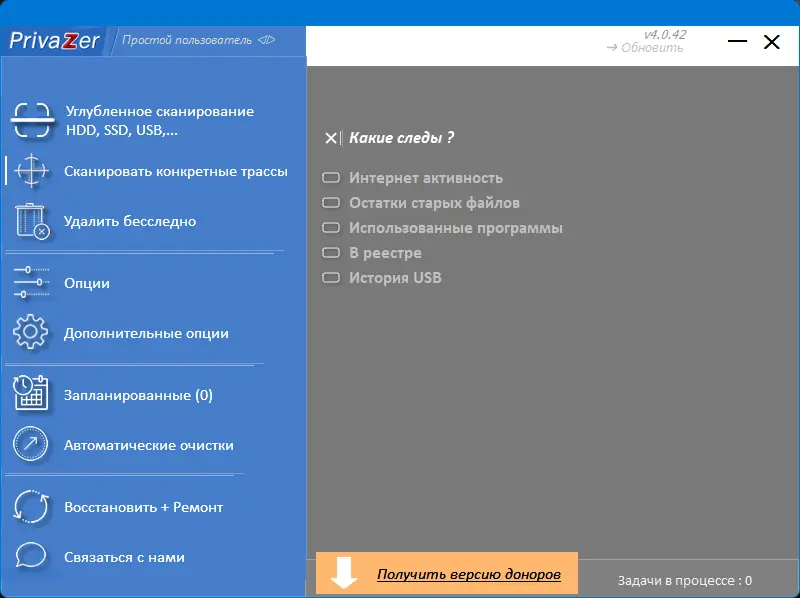Click the speech bubble contact us icon
Screen dimensions: 800x598
[31, 555]
